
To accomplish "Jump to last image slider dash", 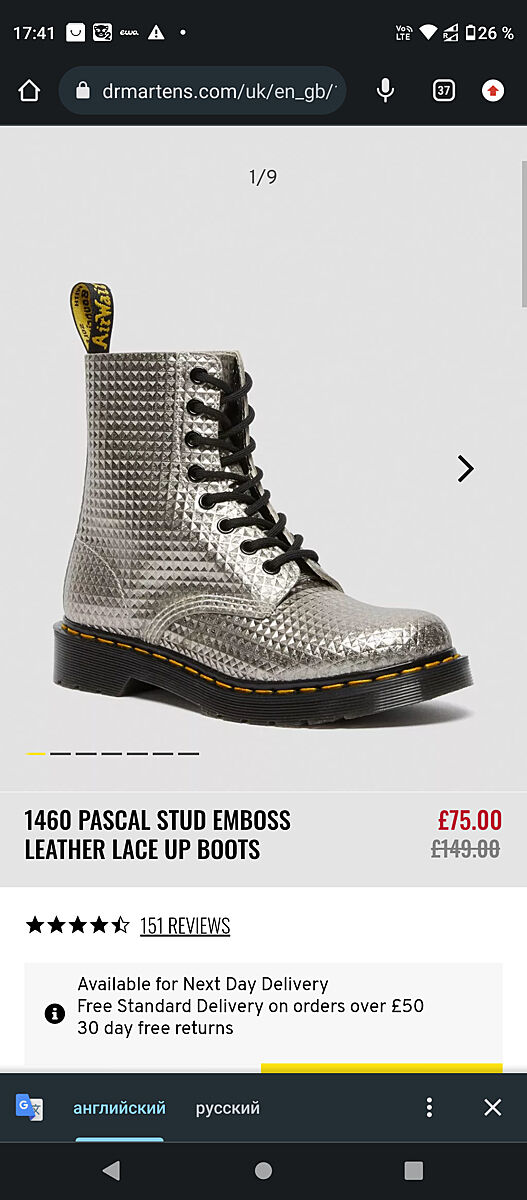I will [189, 753].
